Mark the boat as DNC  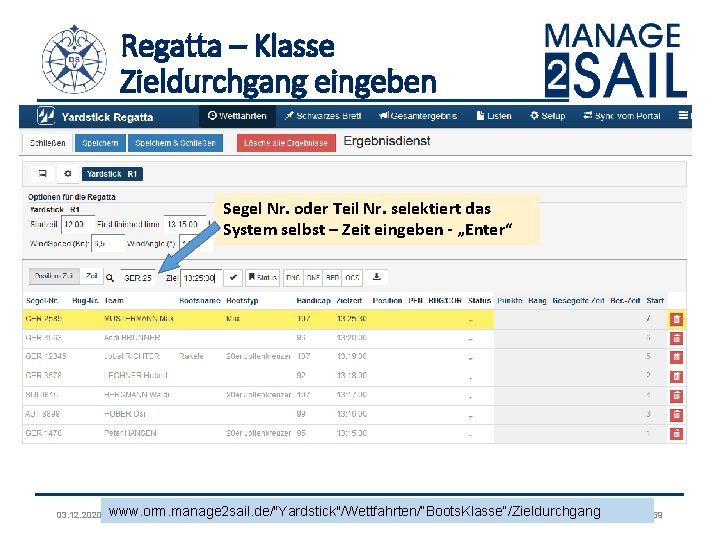click(293, 277)
